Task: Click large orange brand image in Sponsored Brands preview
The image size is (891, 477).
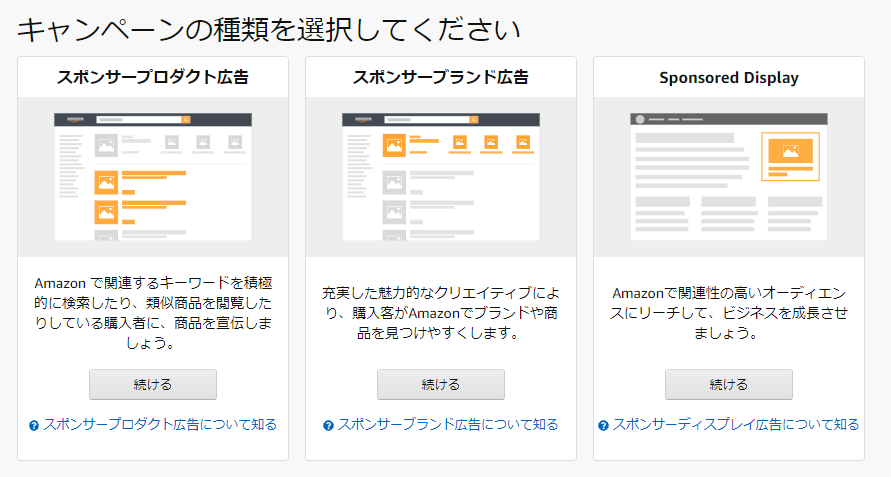Action: click(394, 146)
